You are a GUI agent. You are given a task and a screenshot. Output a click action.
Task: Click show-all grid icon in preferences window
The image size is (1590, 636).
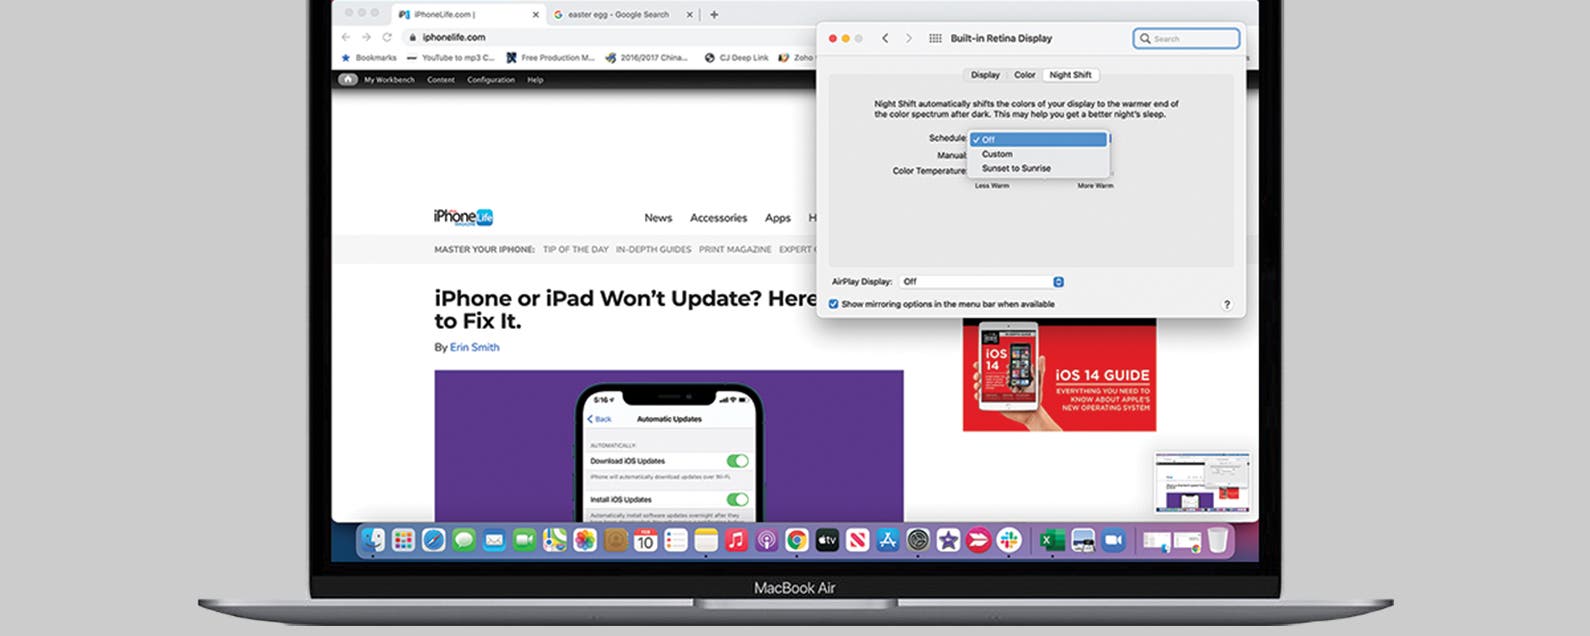coord(935,38)
